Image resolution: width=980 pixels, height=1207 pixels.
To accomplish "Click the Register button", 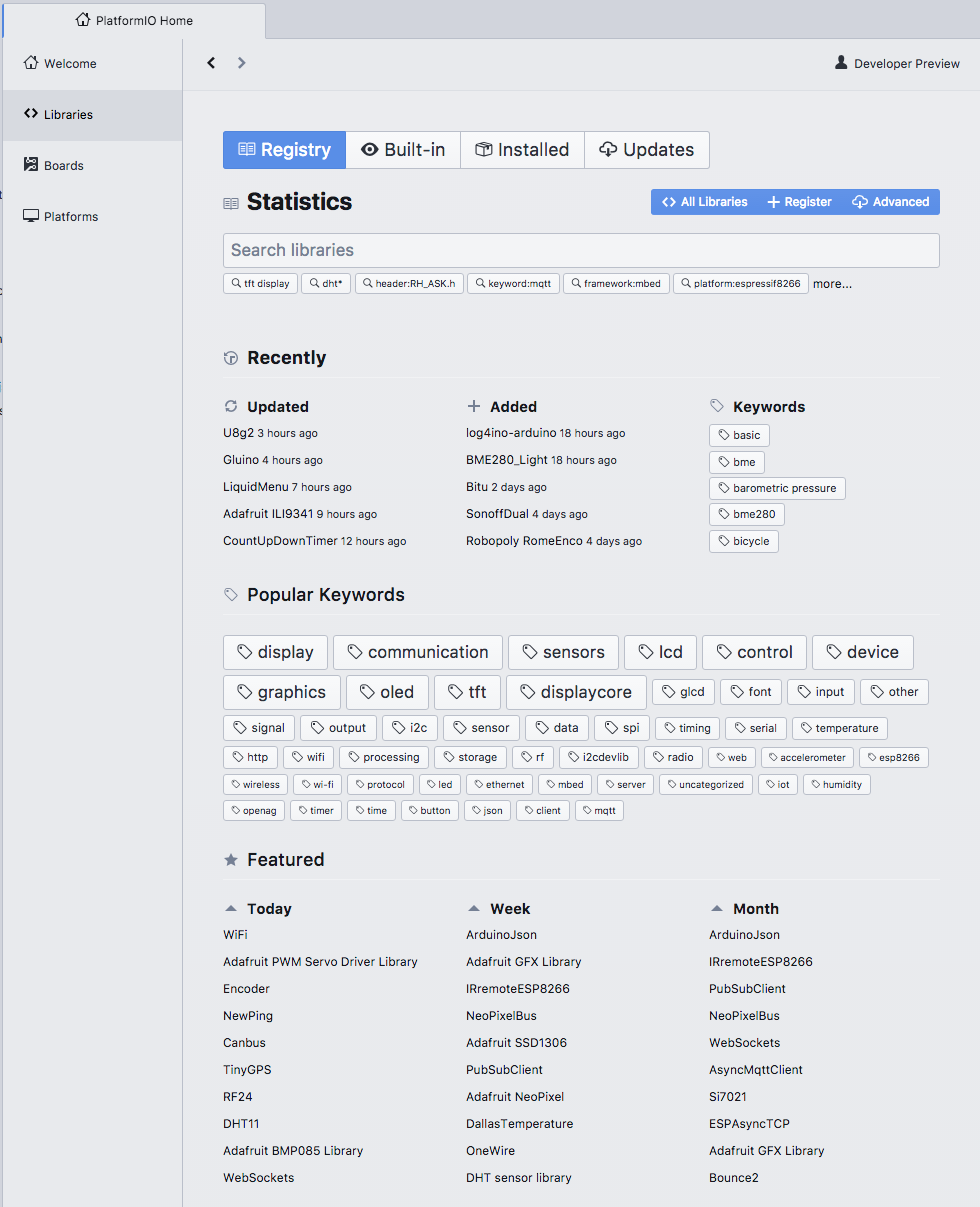I will pyautogui.click(x=799, y=202).
